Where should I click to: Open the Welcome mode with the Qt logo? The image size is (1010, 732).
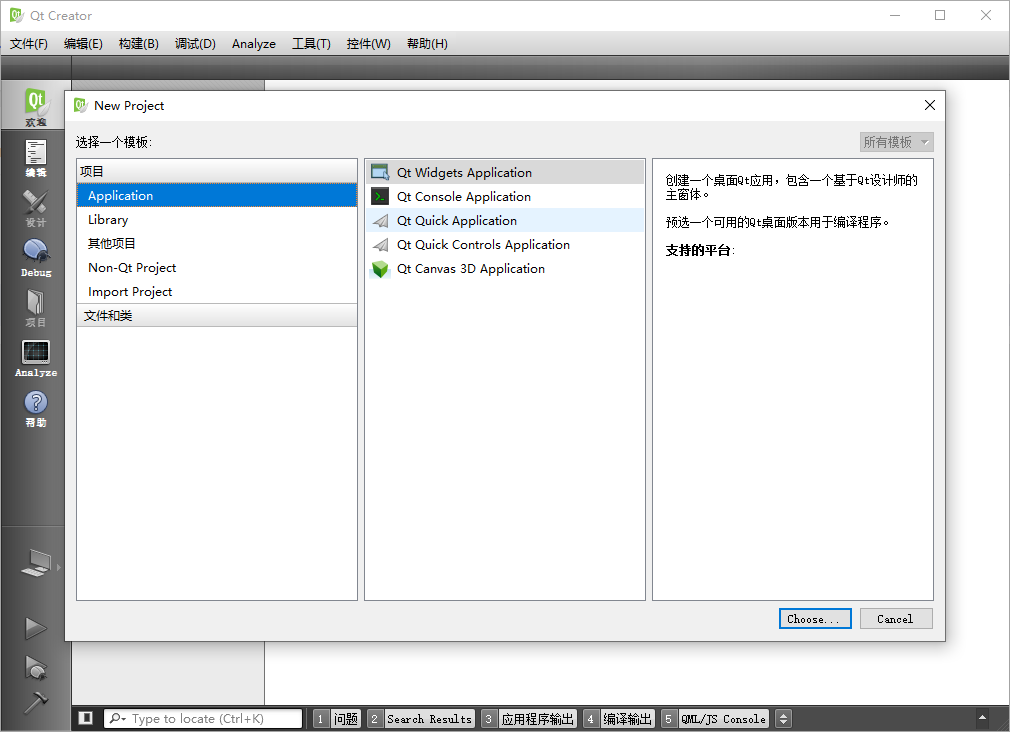(x=35, y=106)
